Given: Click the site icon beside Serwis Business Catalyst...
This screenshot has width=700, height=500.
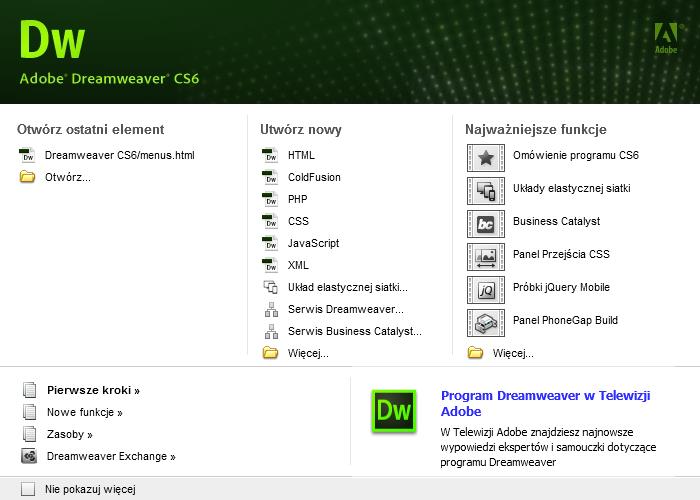Looking at the screenshot, I should (x=271, y=331).
